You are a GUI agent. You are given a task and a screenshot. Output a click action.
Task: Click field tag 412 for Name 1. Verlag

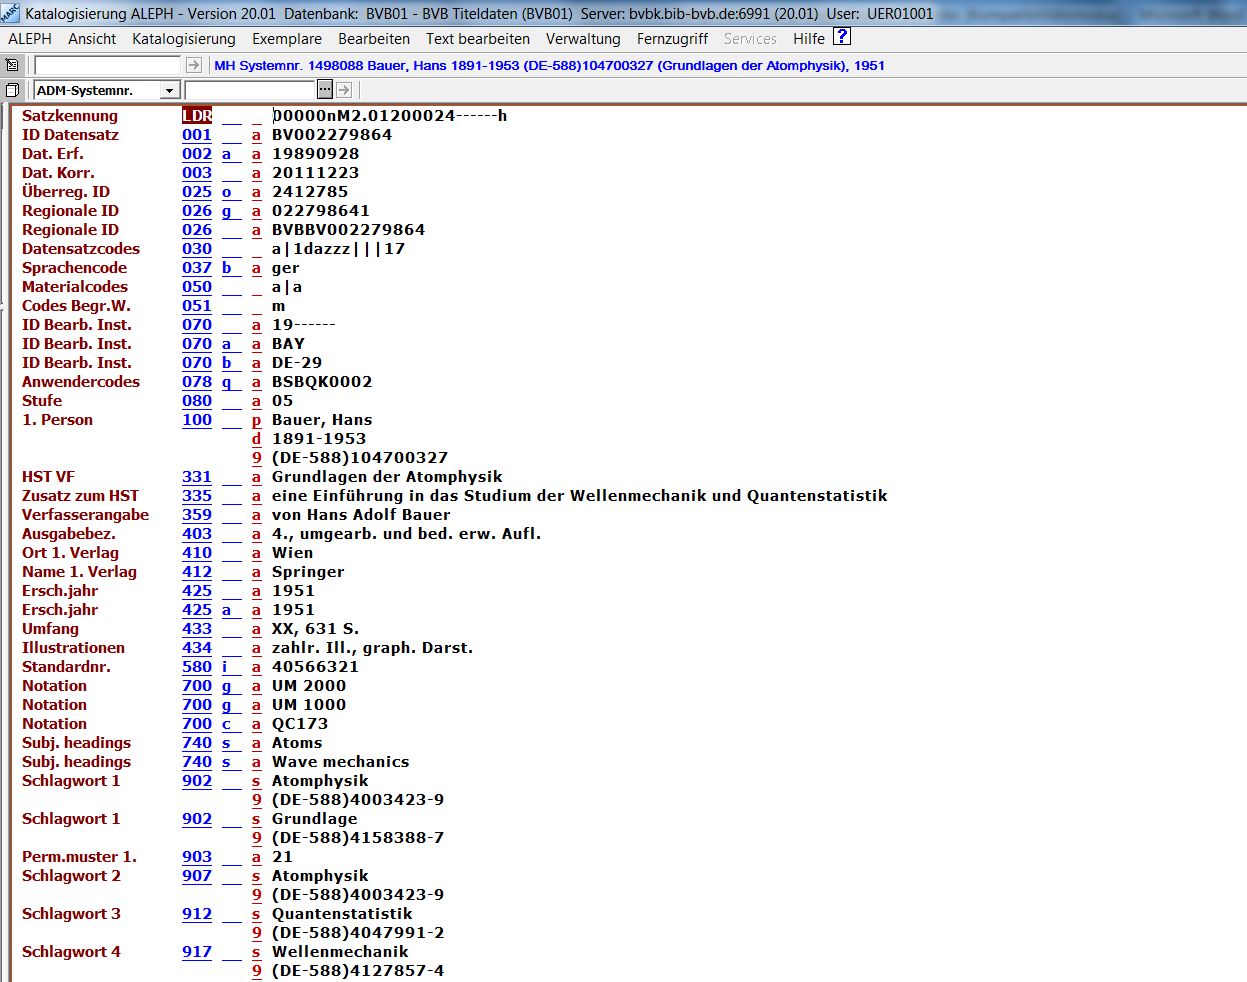pyautogui.click(x=197, y=572)
